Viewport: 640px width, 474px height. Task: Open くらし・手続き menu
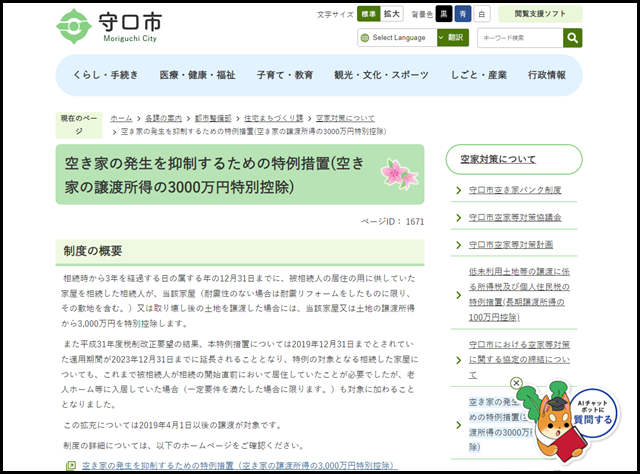pos(105,75)
